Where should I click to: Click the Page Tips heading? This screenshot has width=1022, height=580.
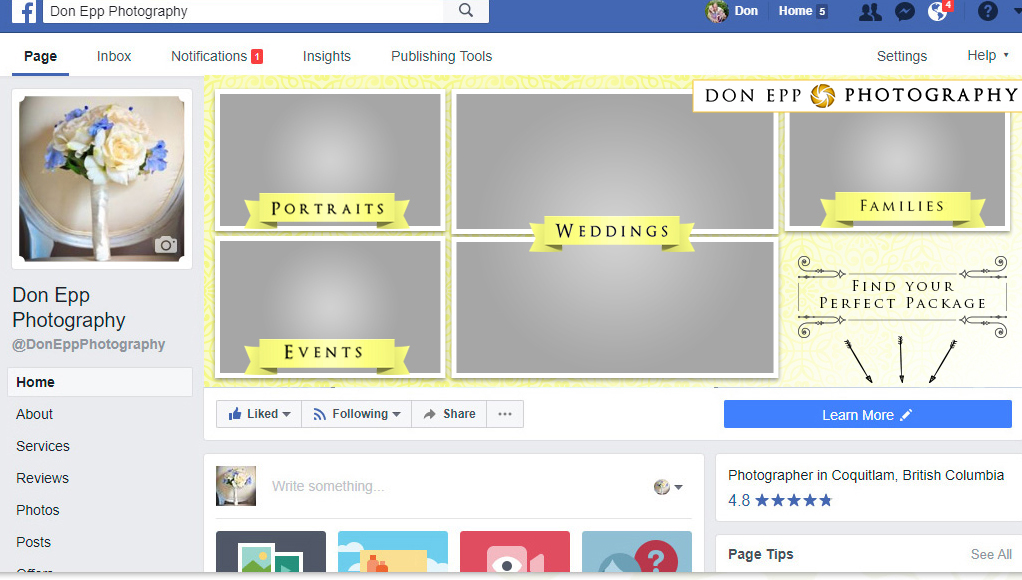[x=761, y=554]
